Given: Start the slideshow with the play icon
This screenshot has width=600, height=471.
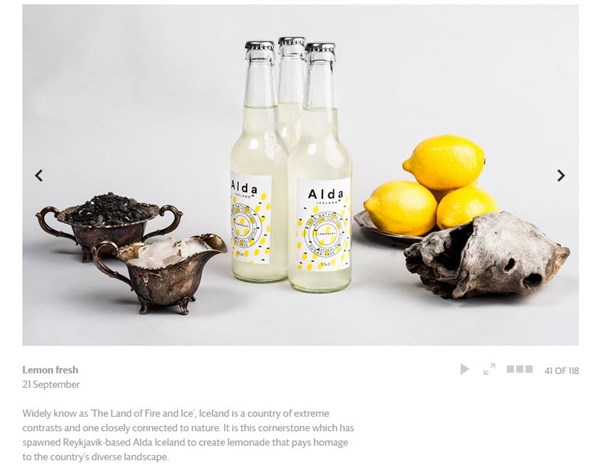Looking at the screenshot, I should (x=465, y=369).
